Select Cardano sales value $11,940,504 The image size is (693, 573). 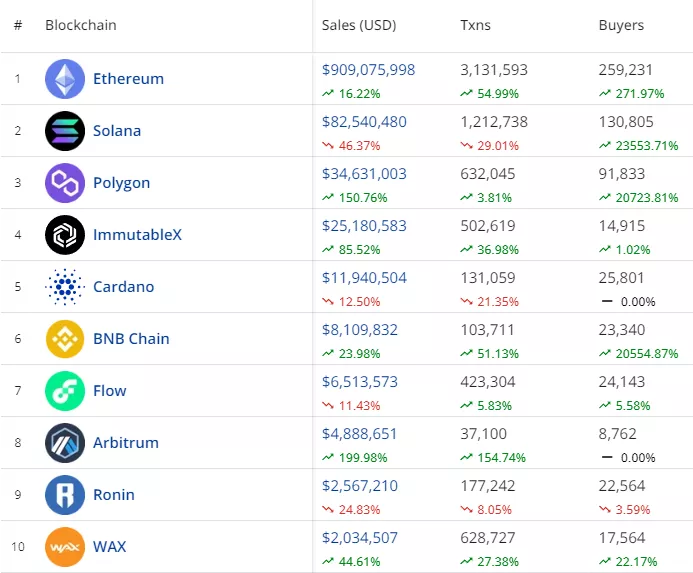[x=364, y=278]
